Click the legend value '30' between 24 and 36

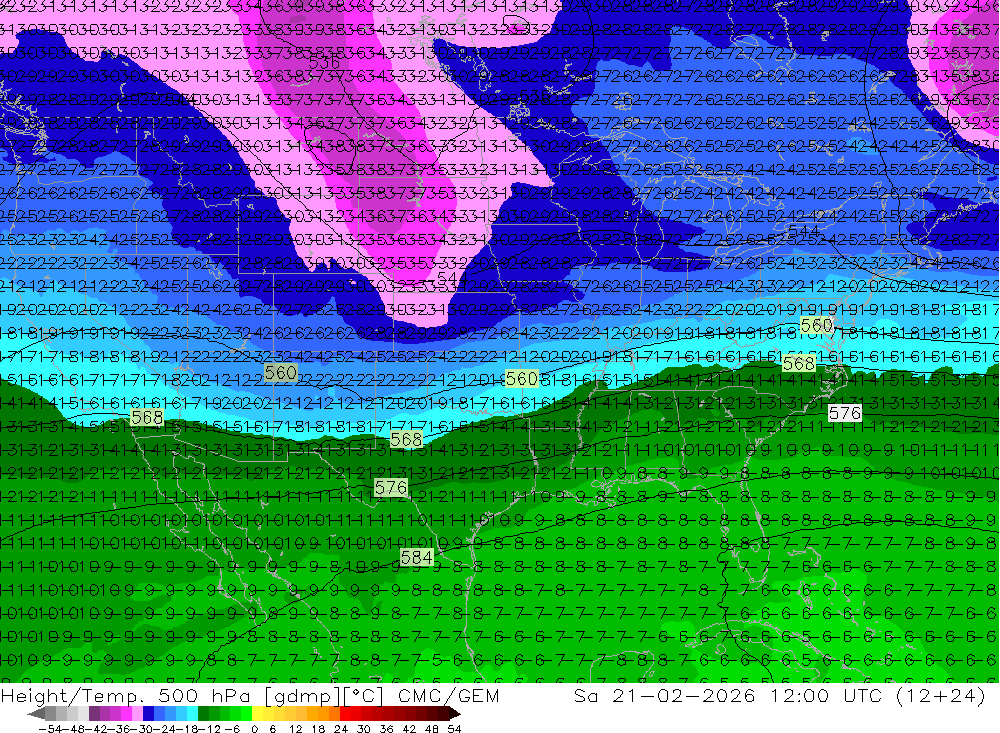pos(363,729)
